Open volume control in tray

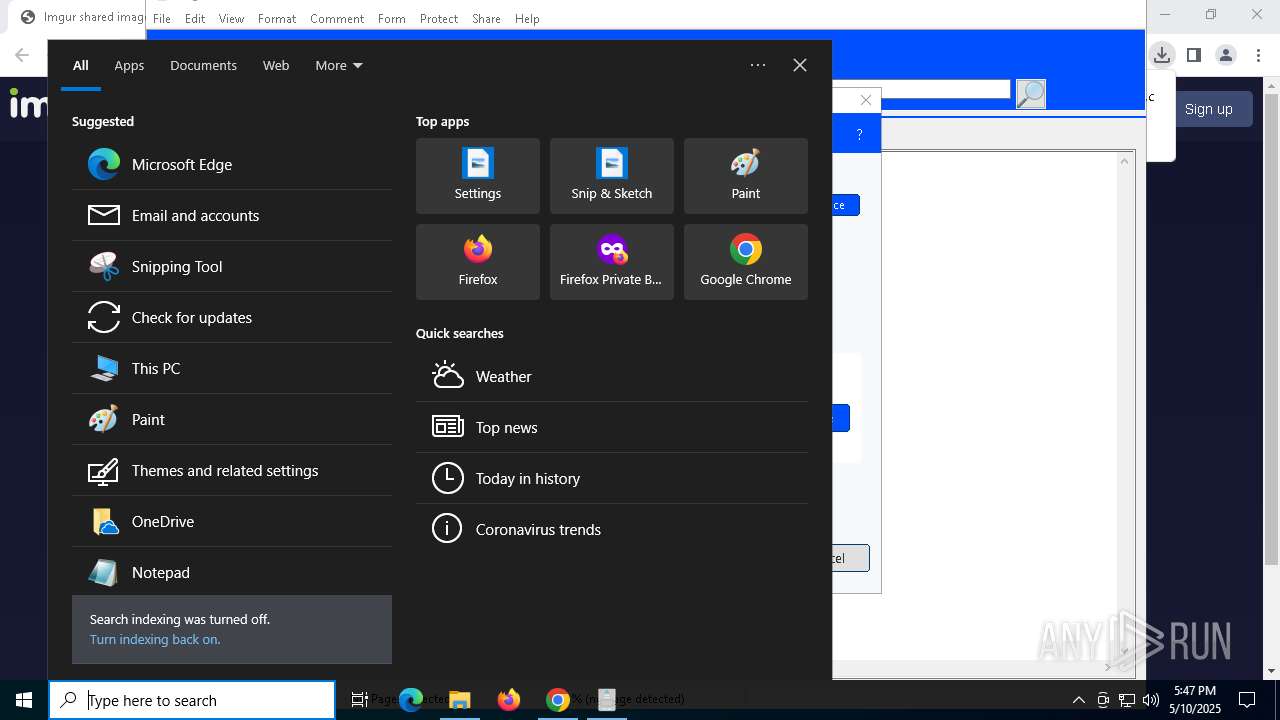[1150, 700]
